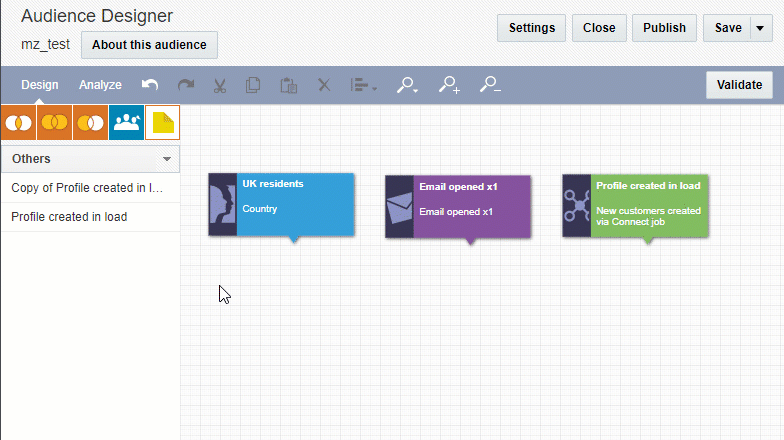Viewport: 784px width, 440px height.
Task: Select the green Profile created in load node
Action: pyautogui.click(x=636, y=206)
